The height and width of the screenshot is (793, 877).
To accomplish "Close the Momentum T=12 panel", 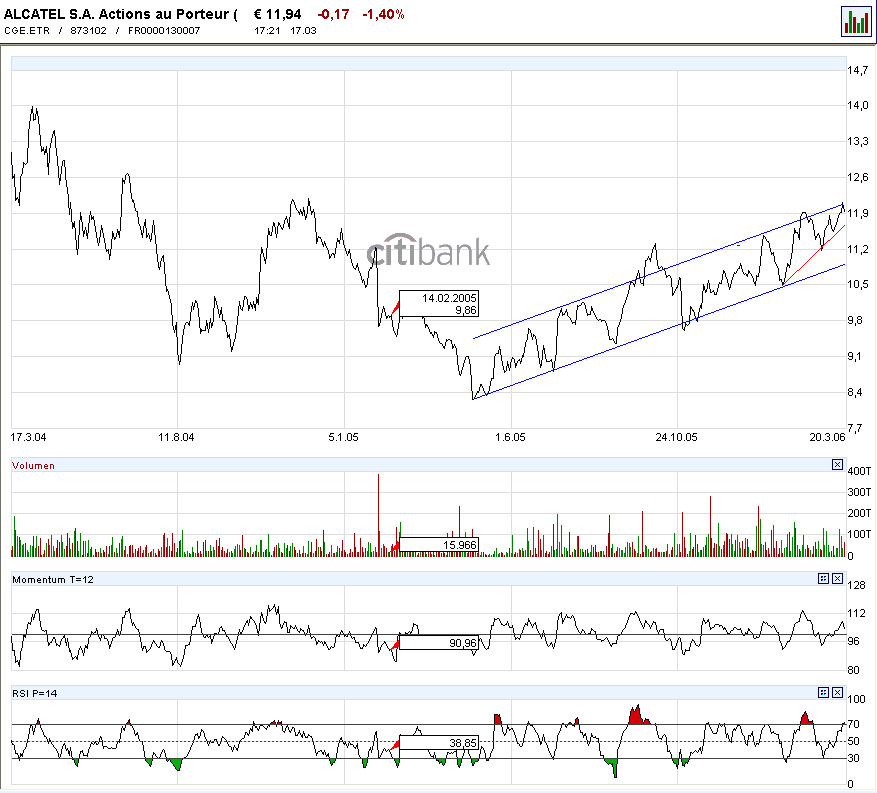I will 837,578.
